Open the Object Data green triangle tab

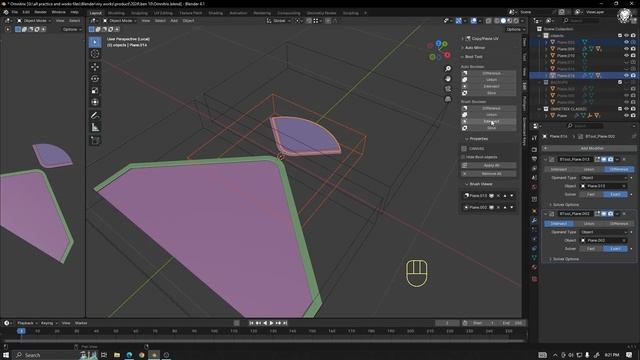[x=534, y=258]
